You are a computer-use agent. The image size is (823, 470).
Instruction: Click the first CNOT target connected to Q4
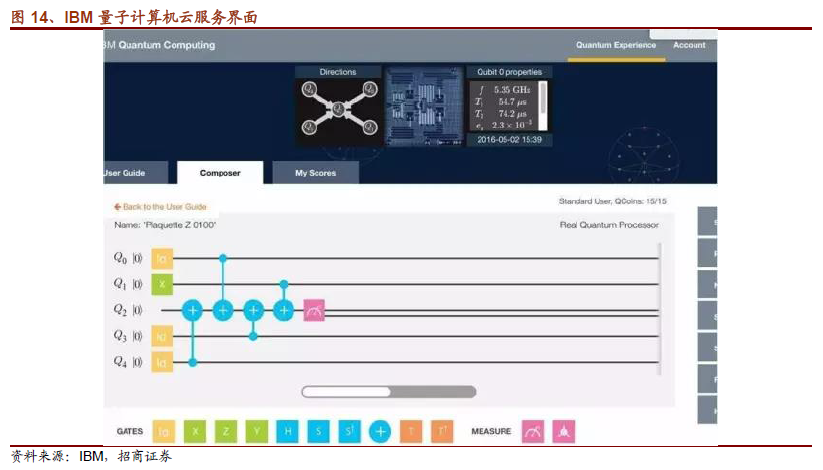tap(193, 310)
